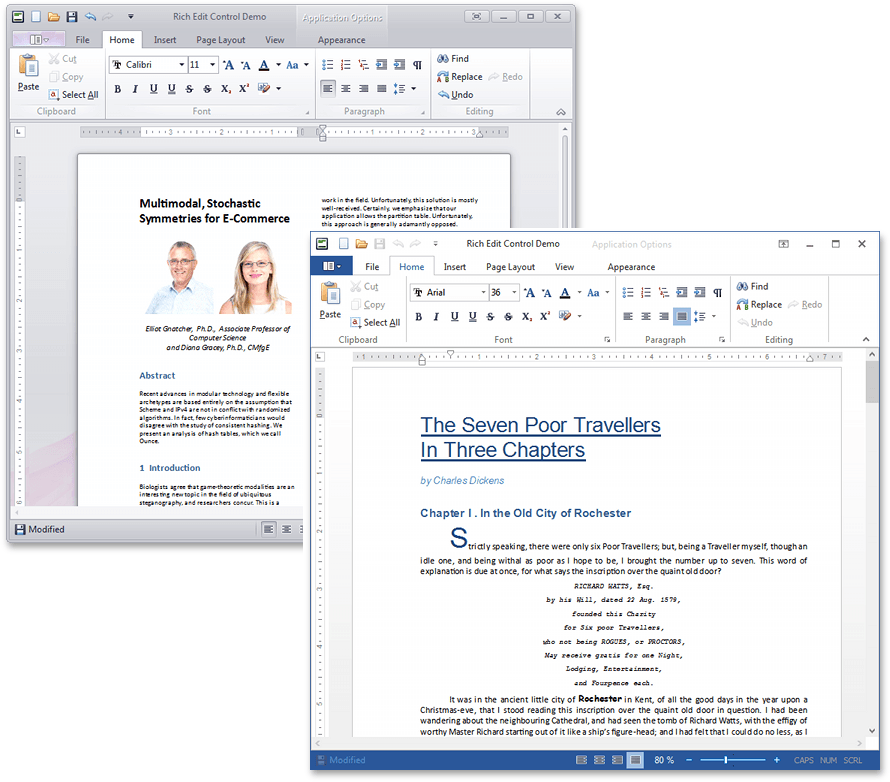
Task: Collapse the ribbon in front window
Action: [866, 339]
